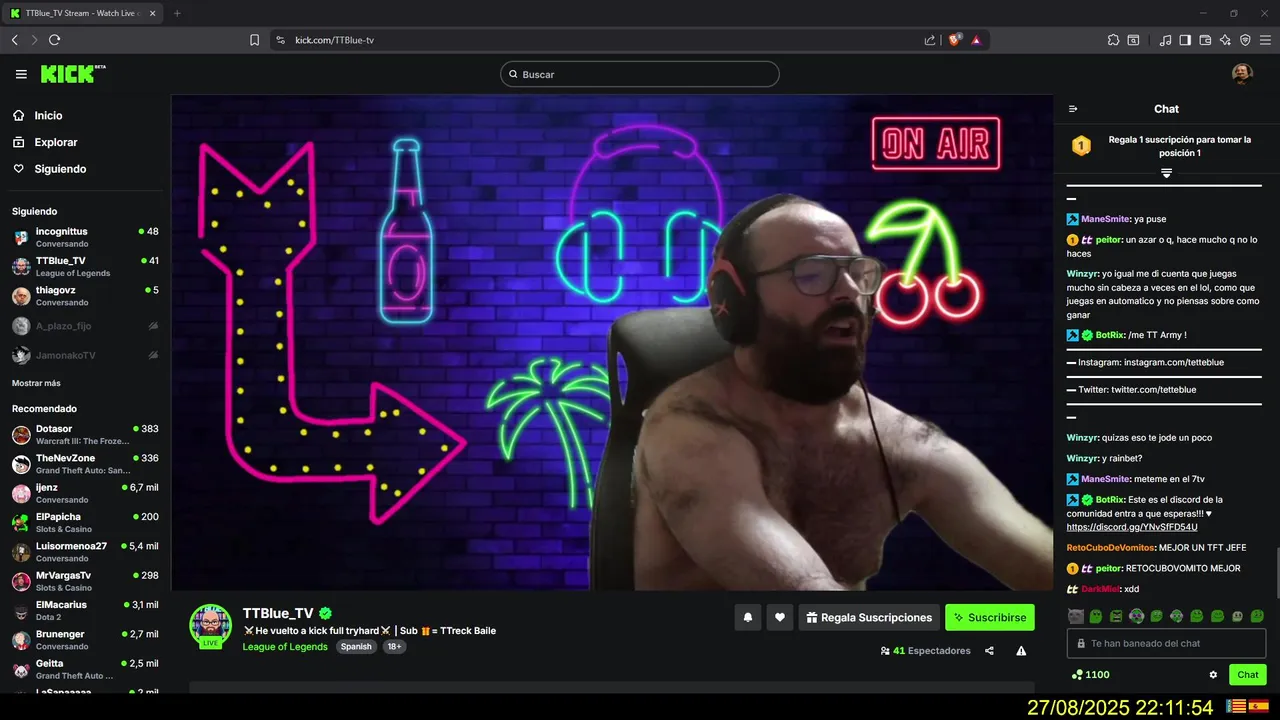This screenshot has height=720, width=1280.
Task: Open the chat settings gear
Action: tap(1213, 675)
